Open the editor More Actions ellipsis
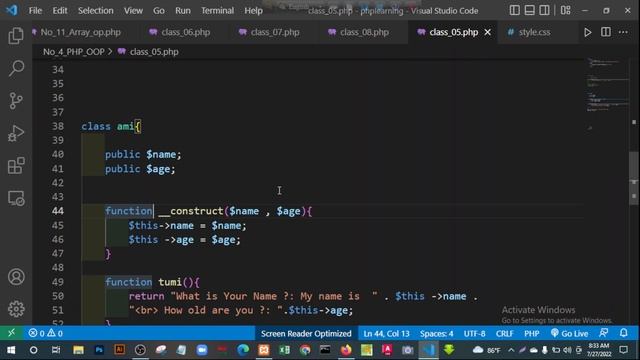 623,32
